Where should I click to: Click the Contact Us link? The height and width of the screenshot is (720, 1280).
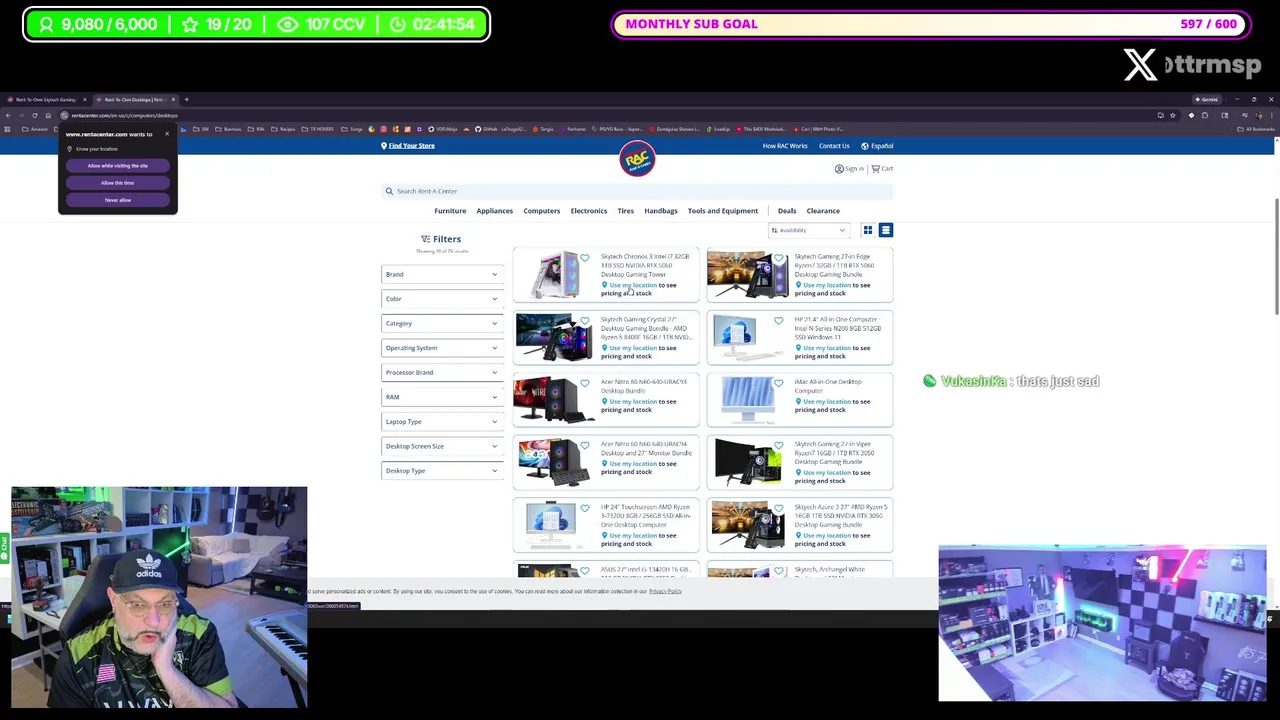834,146
